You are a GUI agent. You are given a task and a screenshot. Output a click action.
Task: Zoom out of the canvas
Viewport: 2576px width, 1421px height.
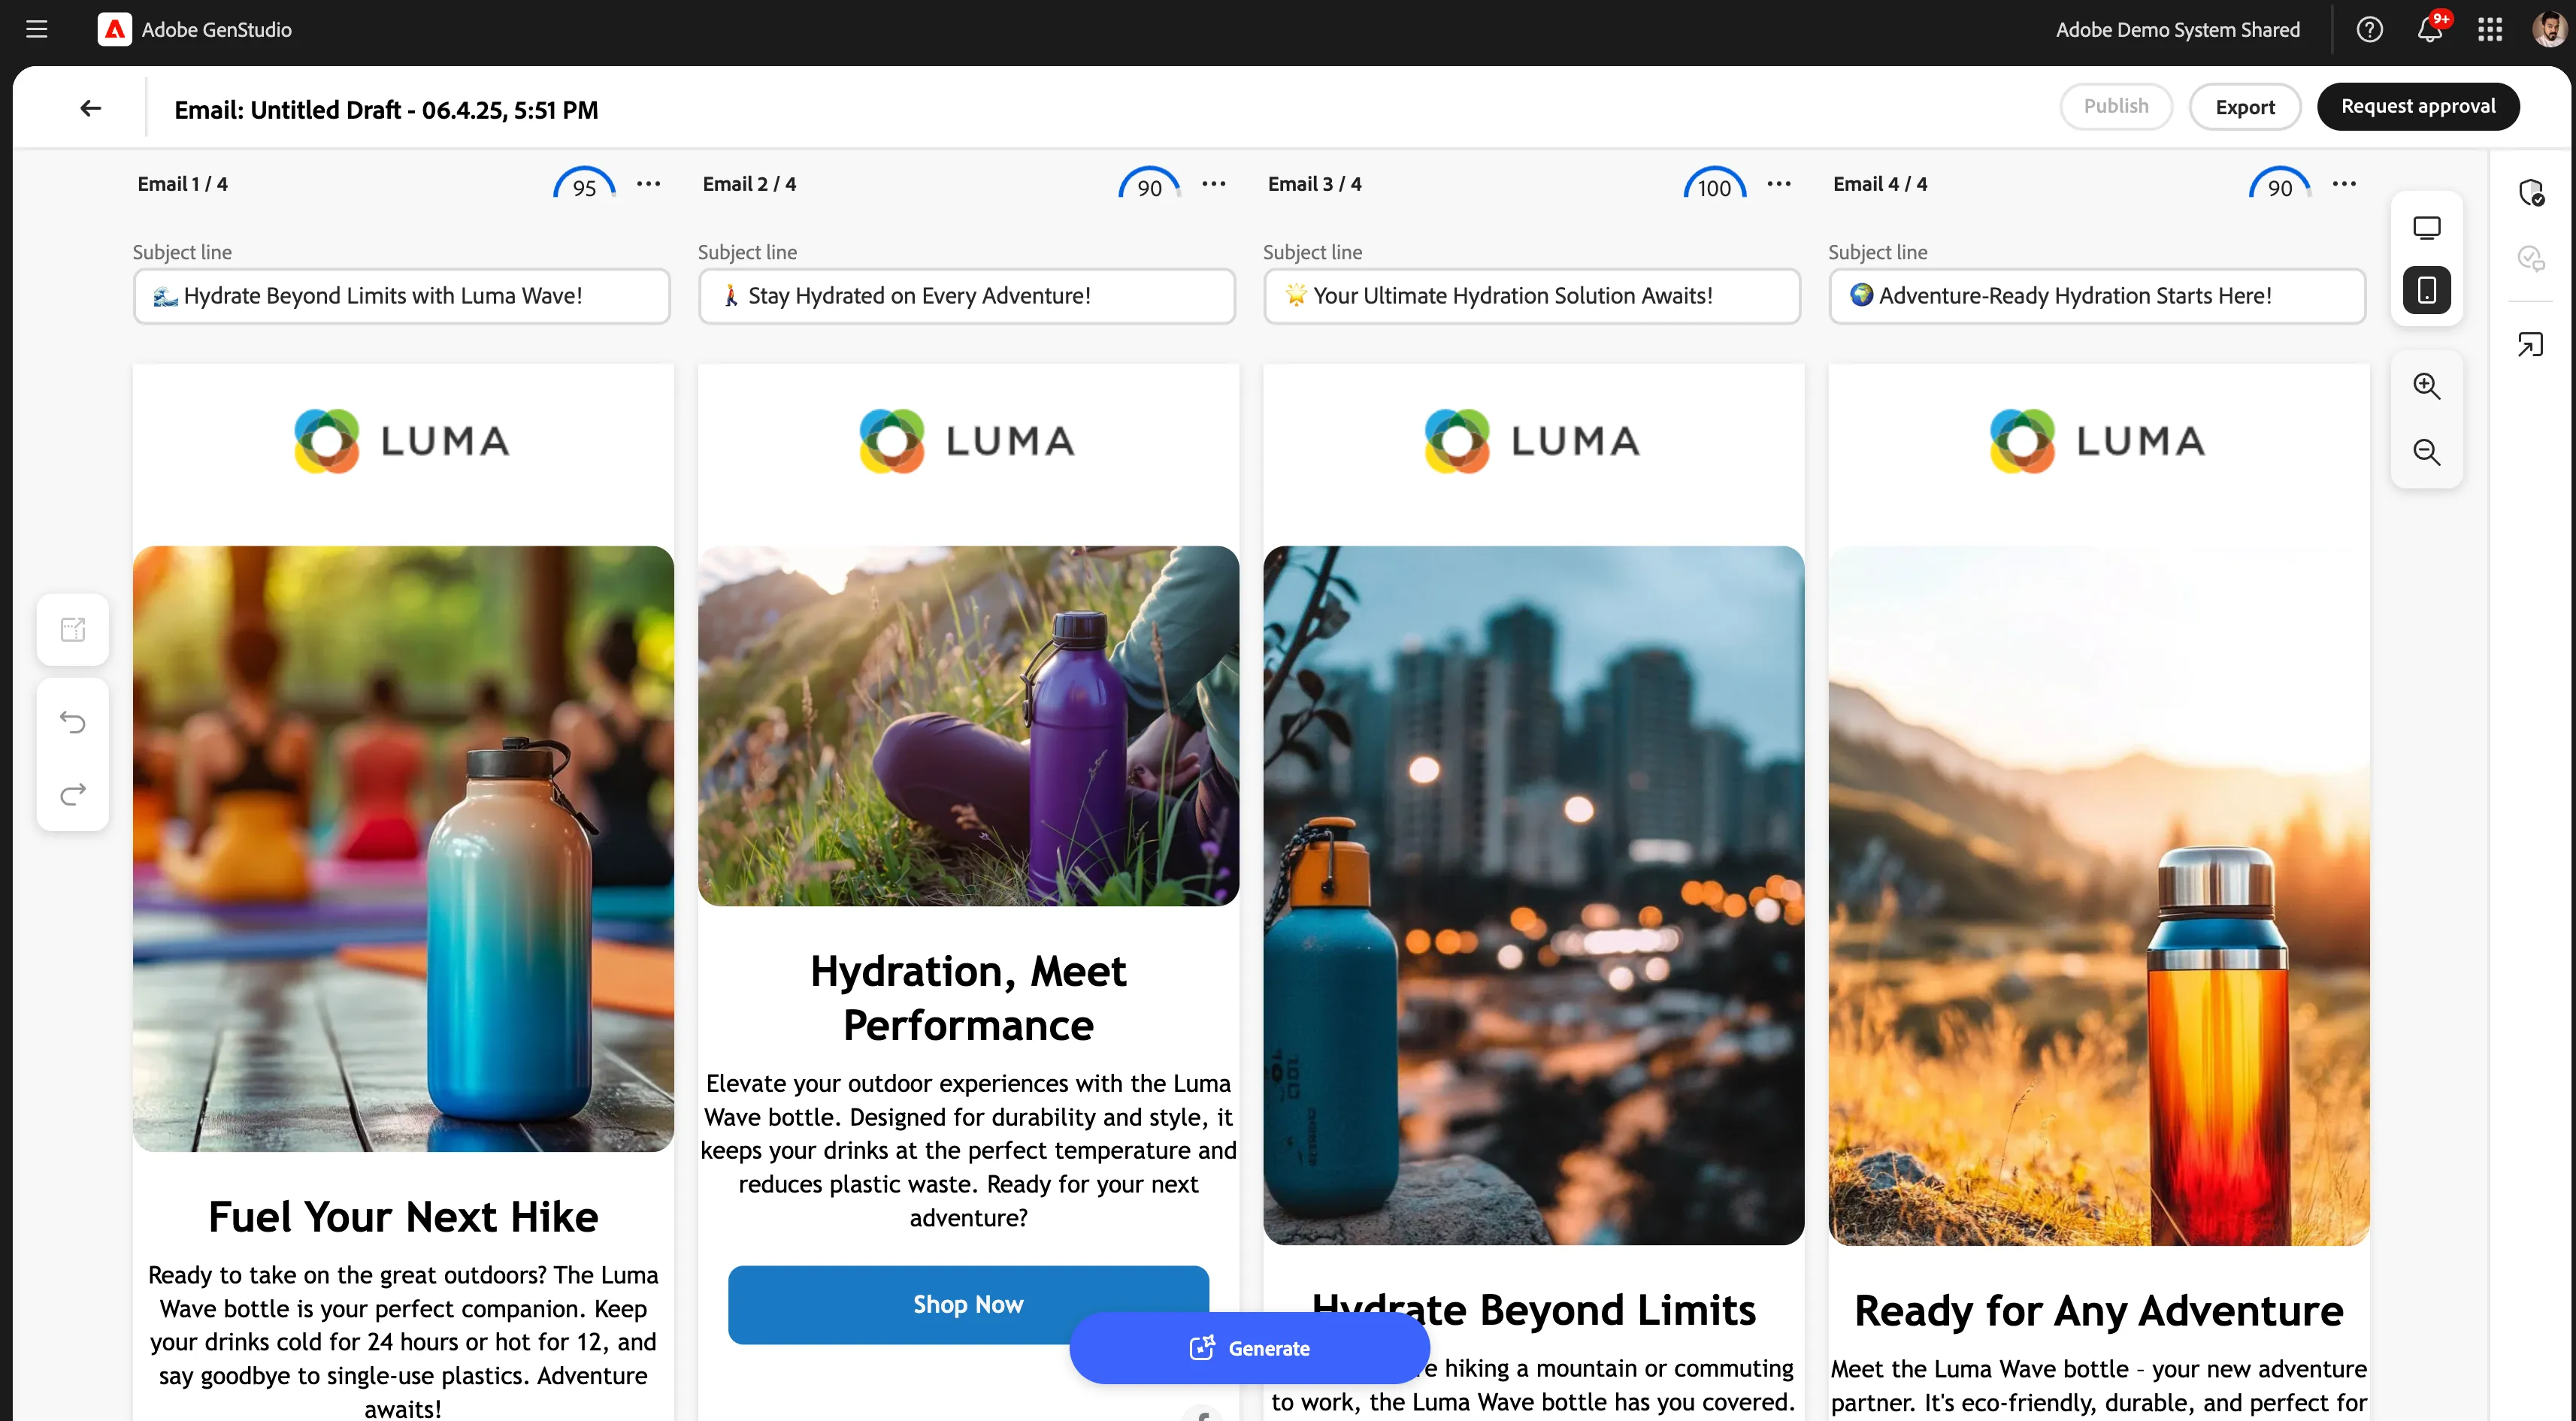pyautogui.click(x=2426, y=452)
